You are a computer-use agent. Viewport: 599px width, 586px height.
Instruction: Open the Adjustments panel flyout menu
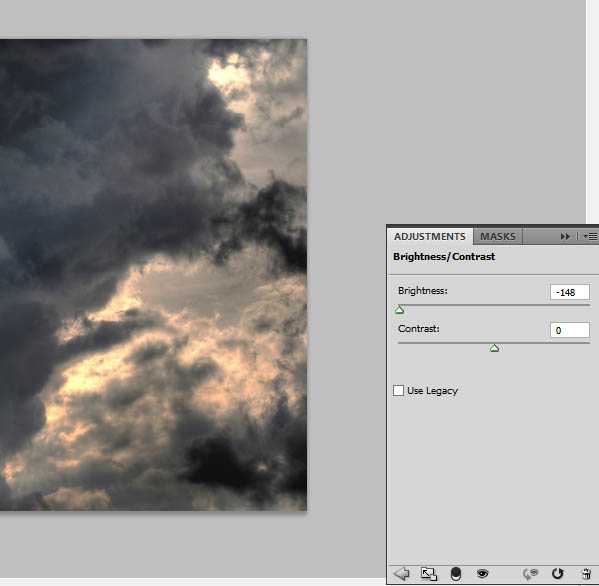coord(590,236)
